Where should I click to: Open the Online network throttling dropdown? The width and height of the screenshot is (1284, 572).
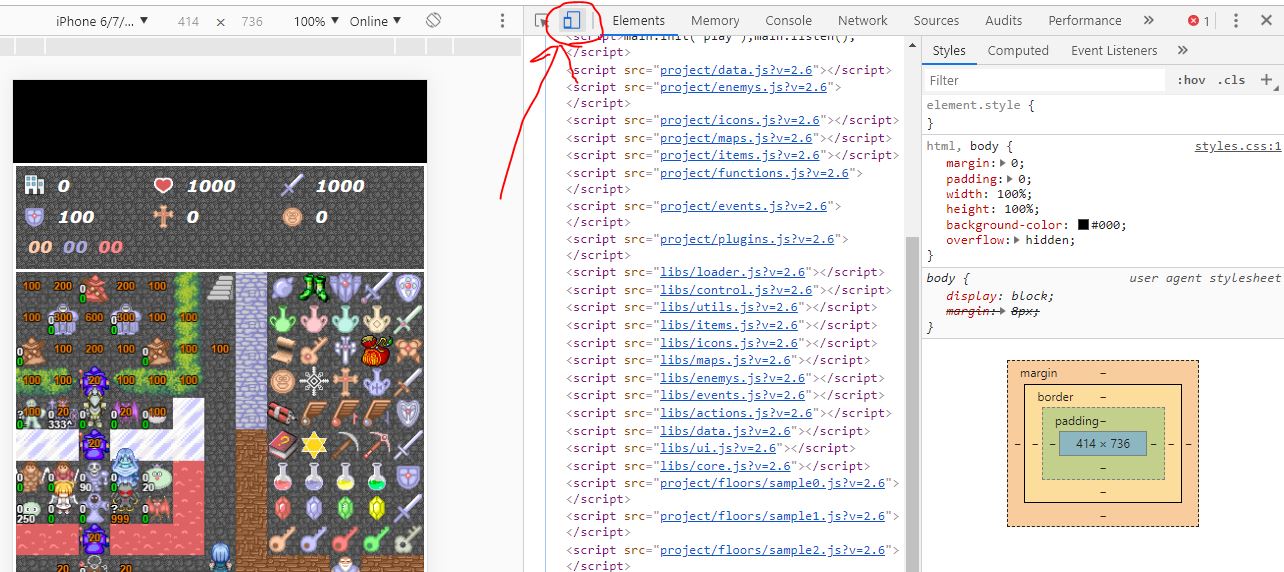[375, 21]
